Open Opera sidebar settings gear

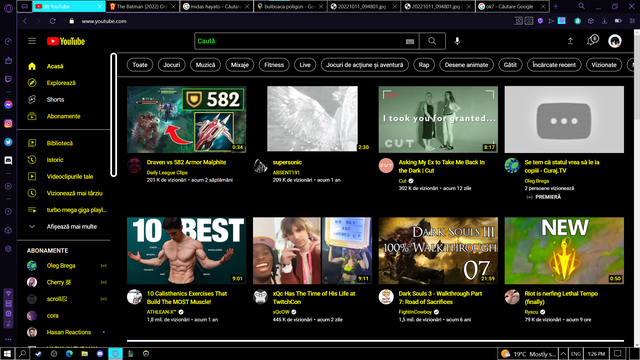(x=8, y=249)
